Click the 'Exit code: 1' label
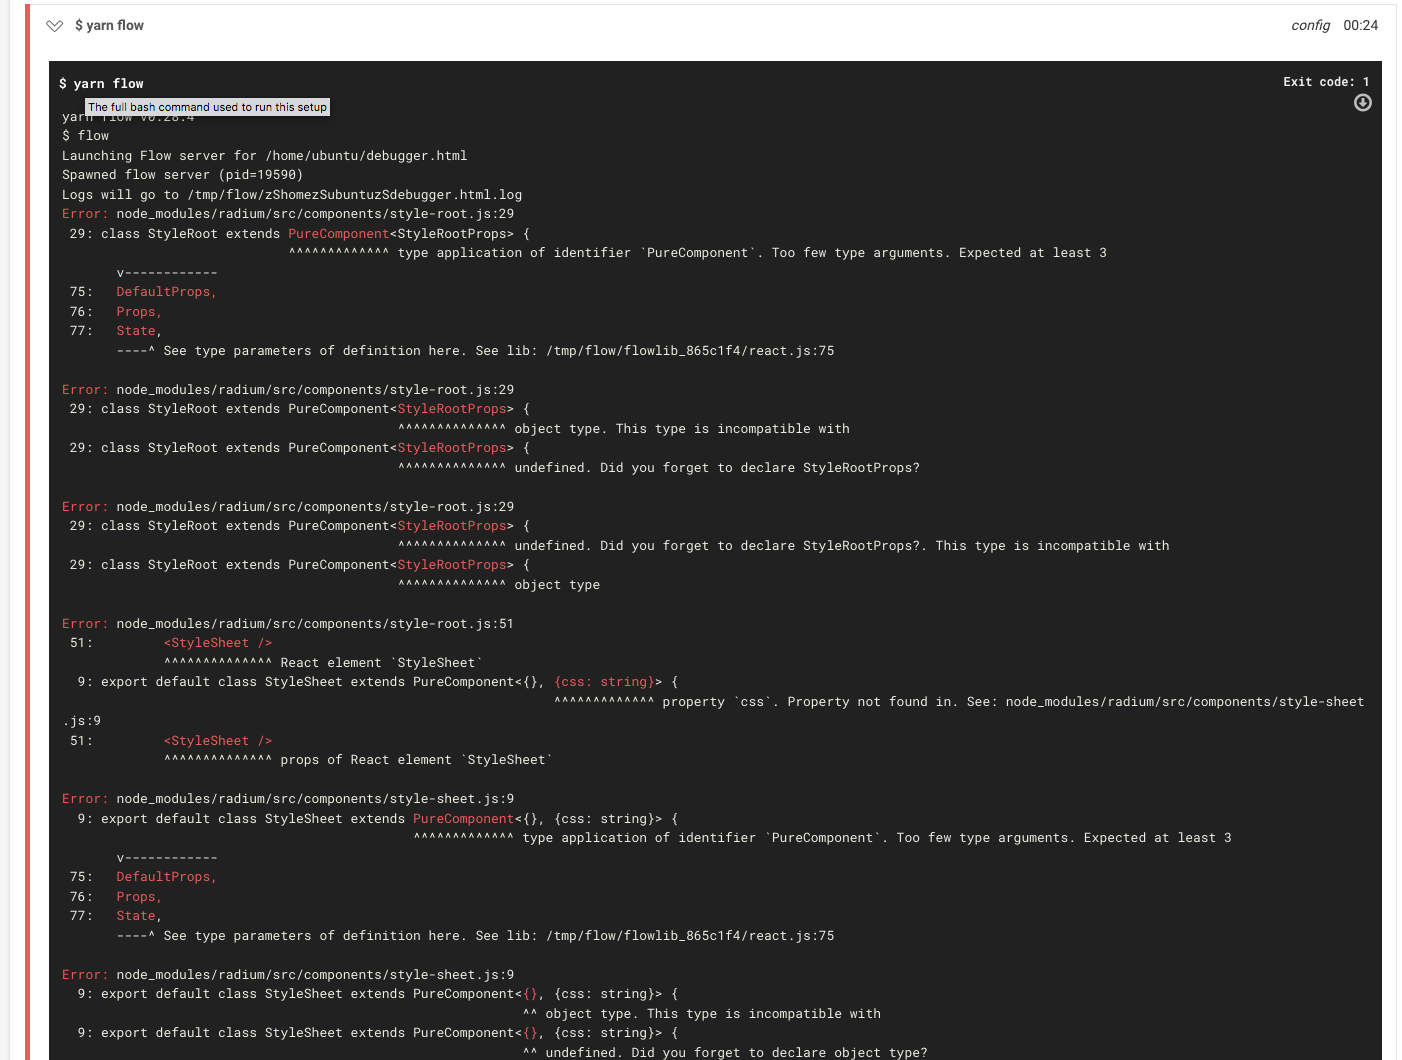Image resolution: width=1402 pixels, height=1060 pixels. (x=1326, y=82)
